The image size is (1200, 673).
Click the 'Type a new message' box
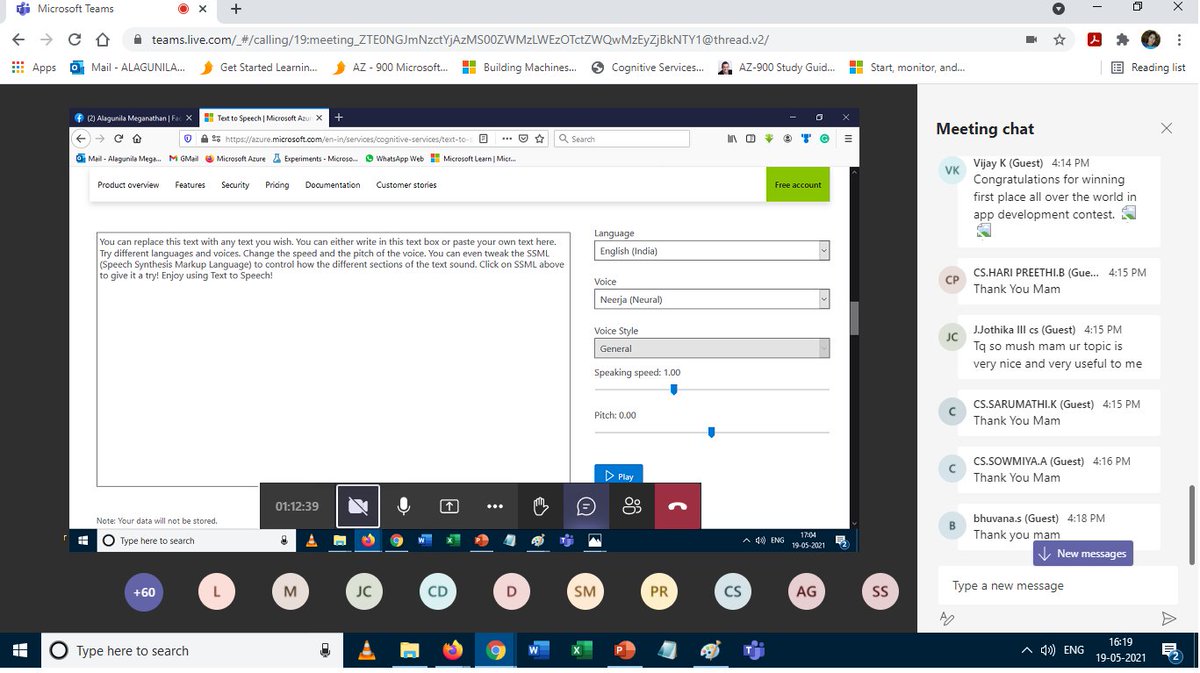point(1058,585)
